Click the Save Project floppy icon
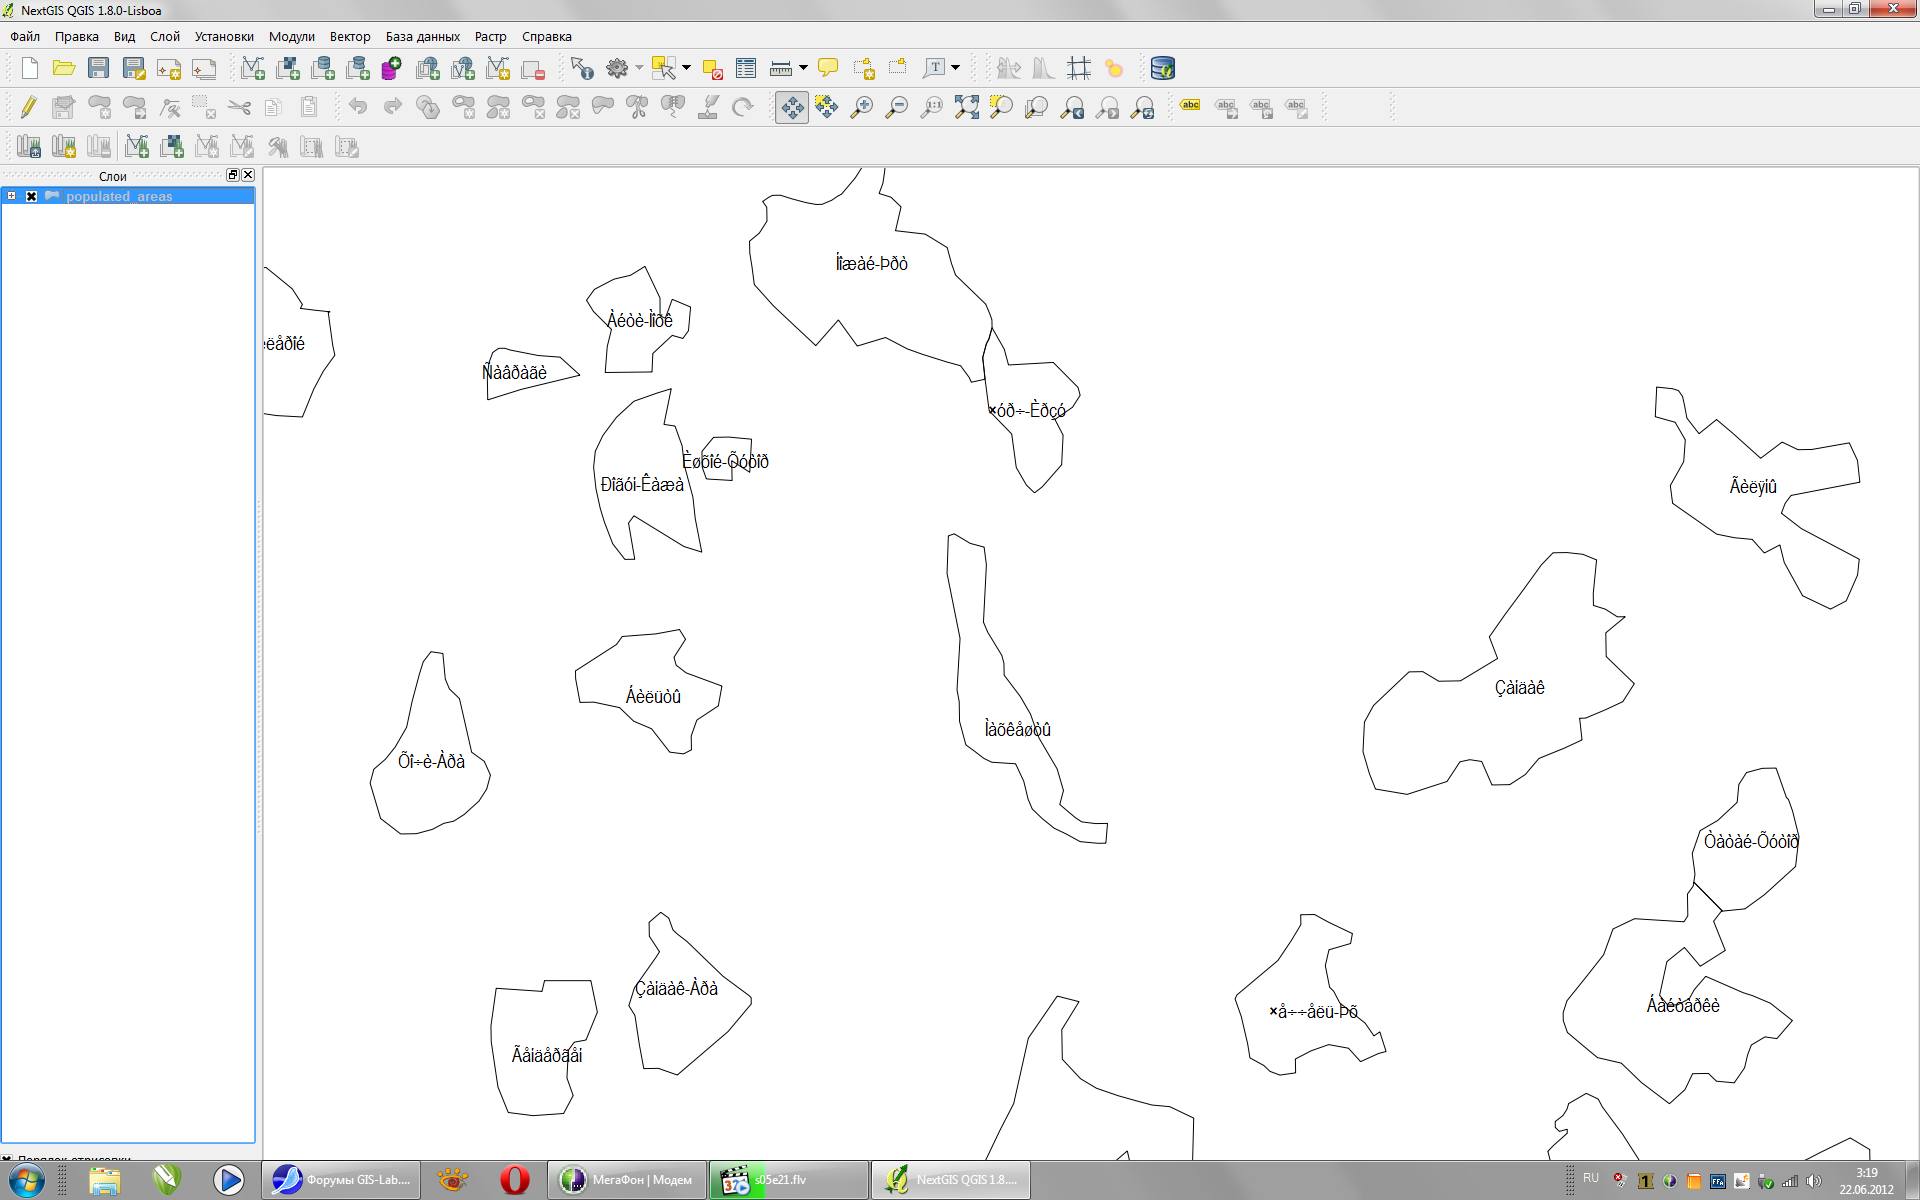 coord(98,68)
